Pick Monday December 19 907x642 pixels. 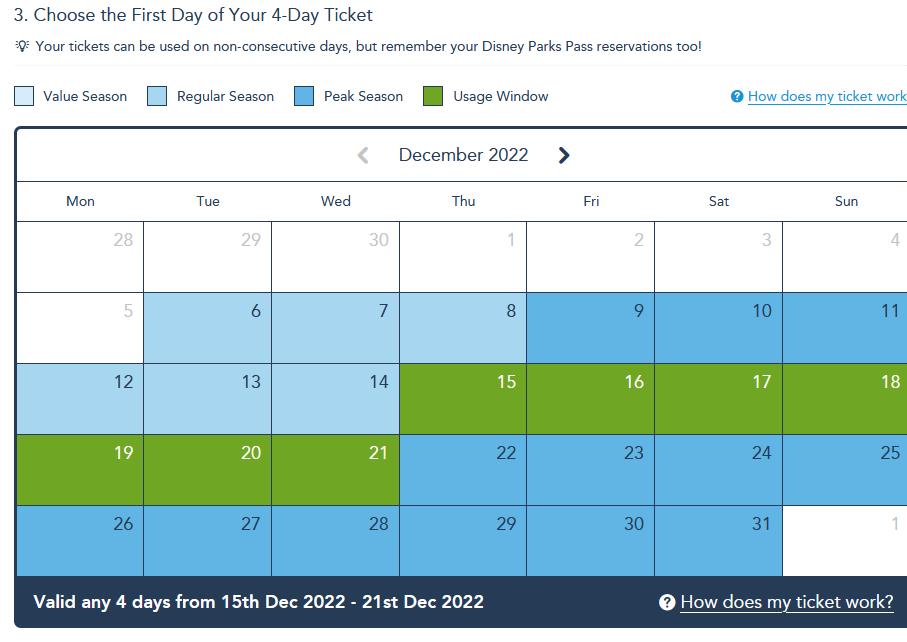tap(80, 470)
